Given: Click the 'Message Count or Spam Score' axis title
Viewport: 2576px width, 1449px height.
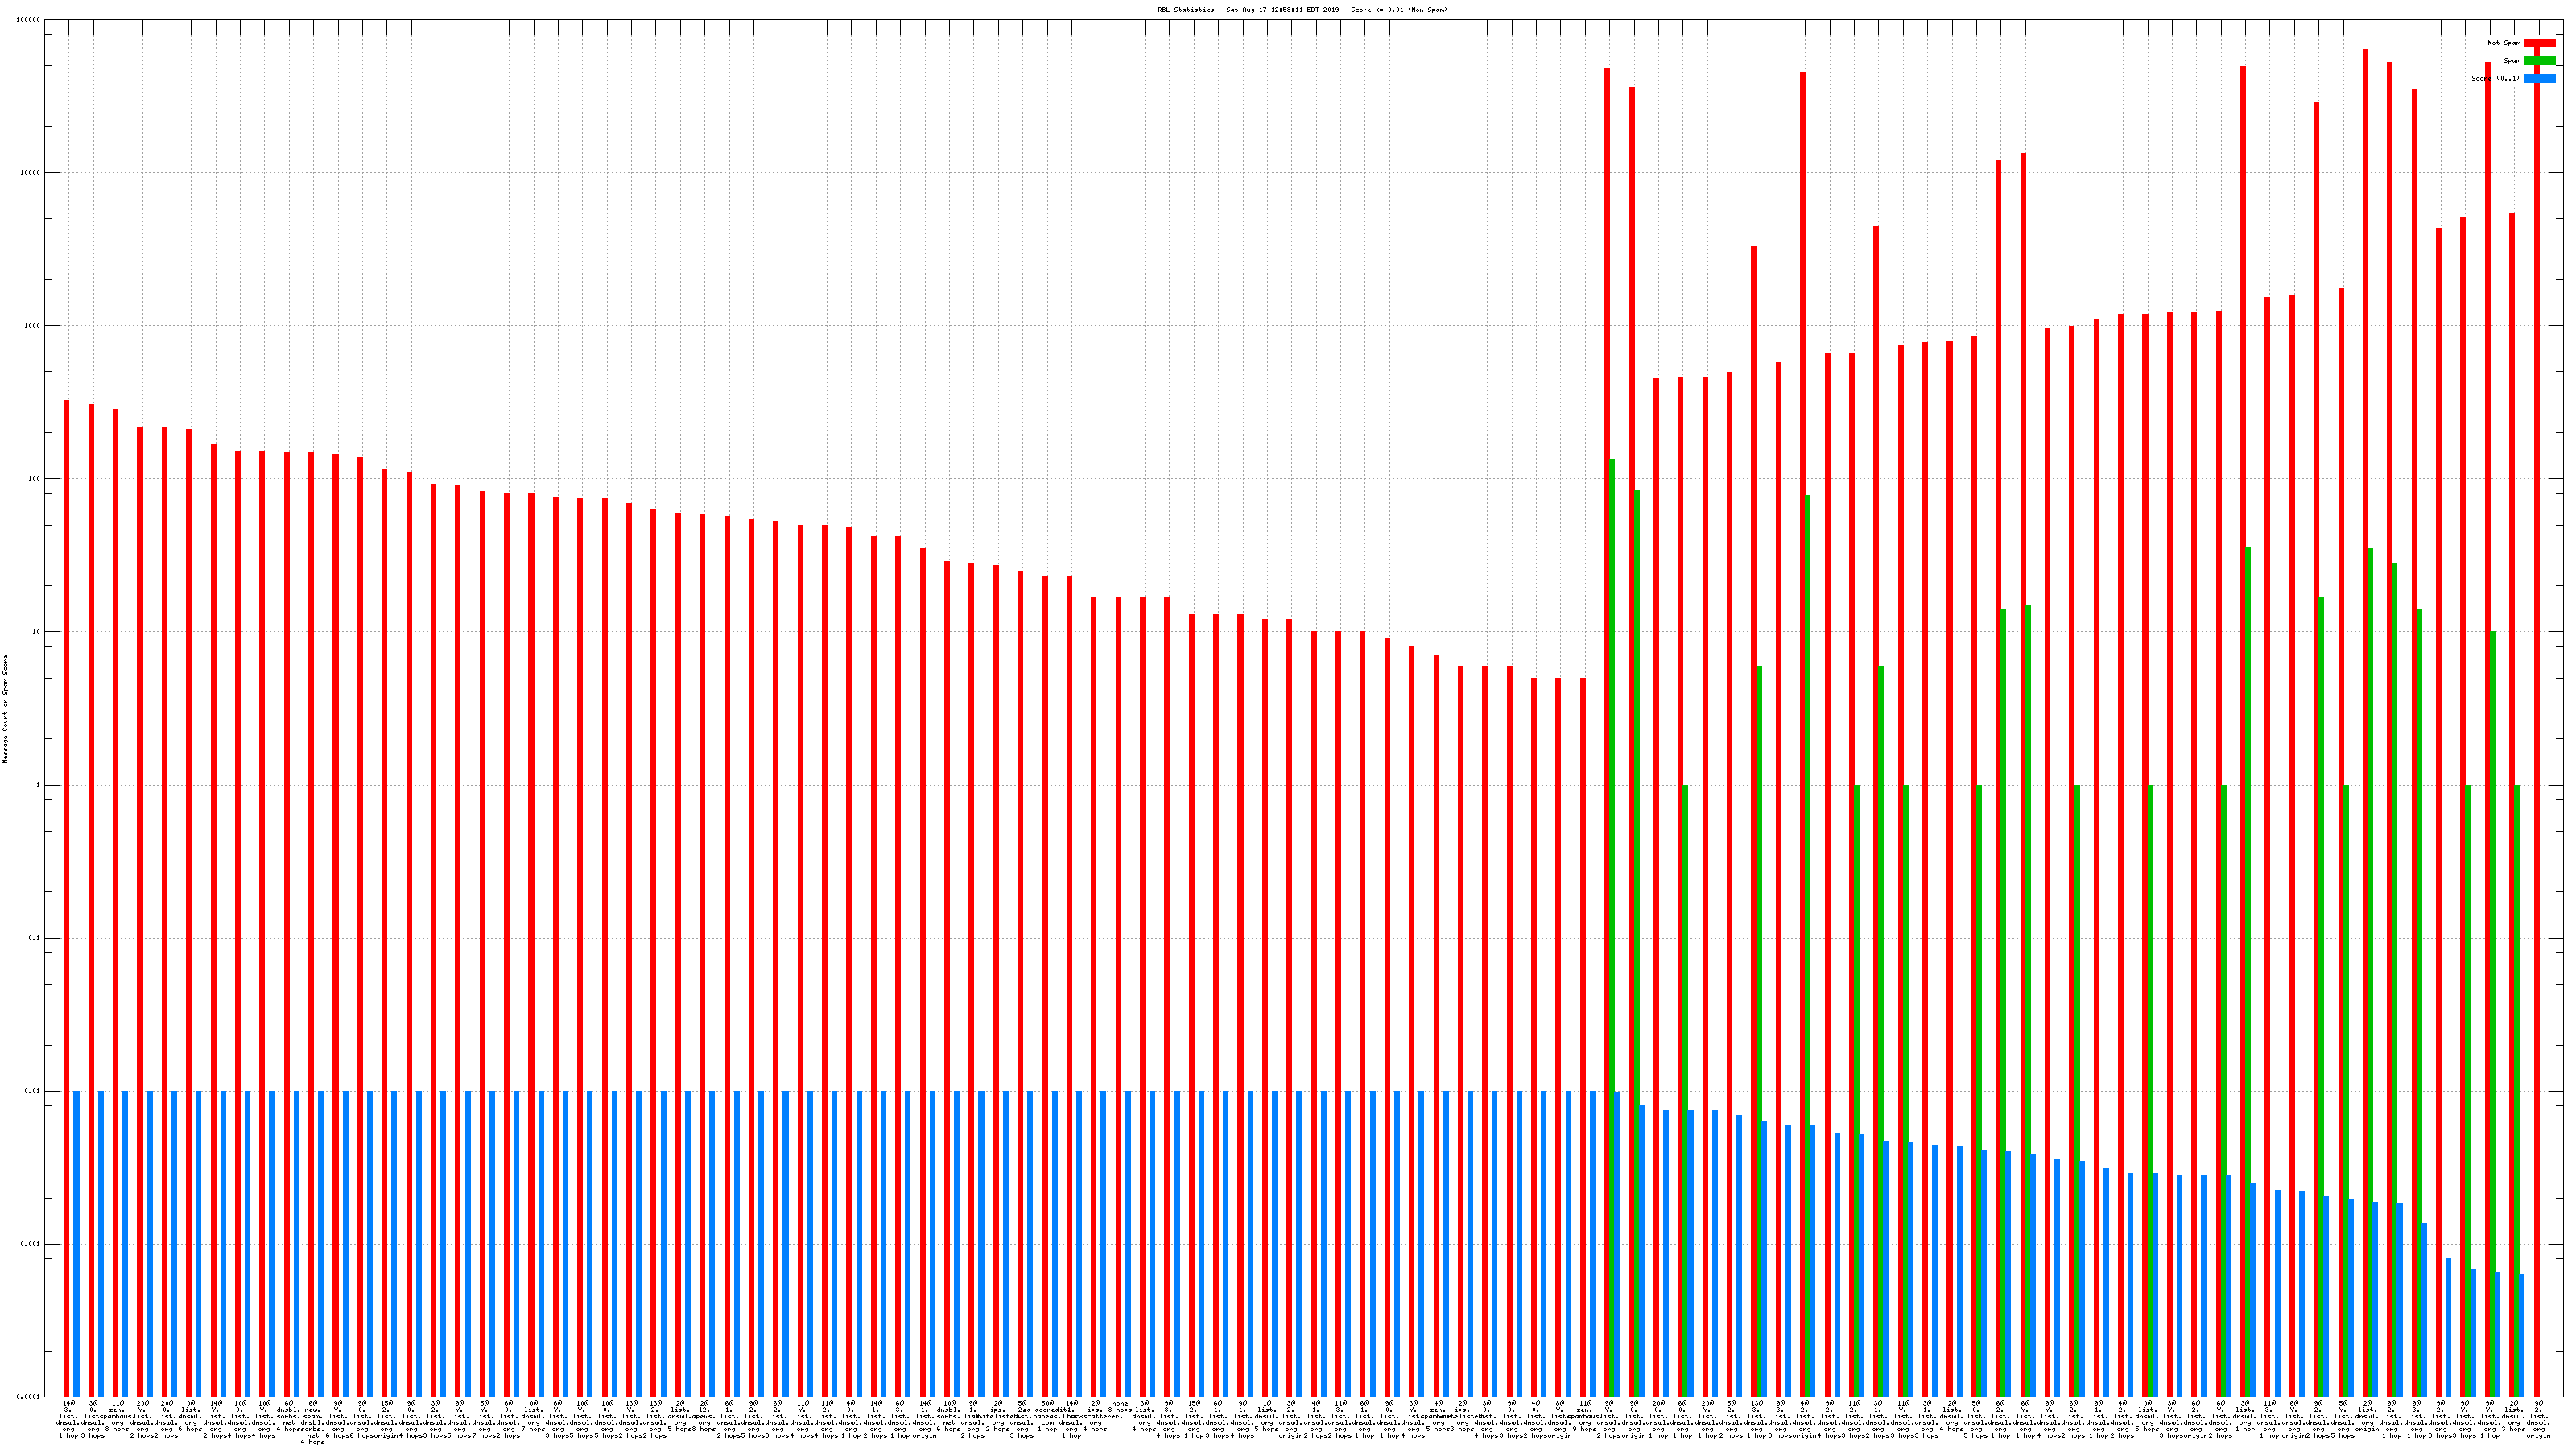Looking at the screenshot, I should click(x=5, y=709).
